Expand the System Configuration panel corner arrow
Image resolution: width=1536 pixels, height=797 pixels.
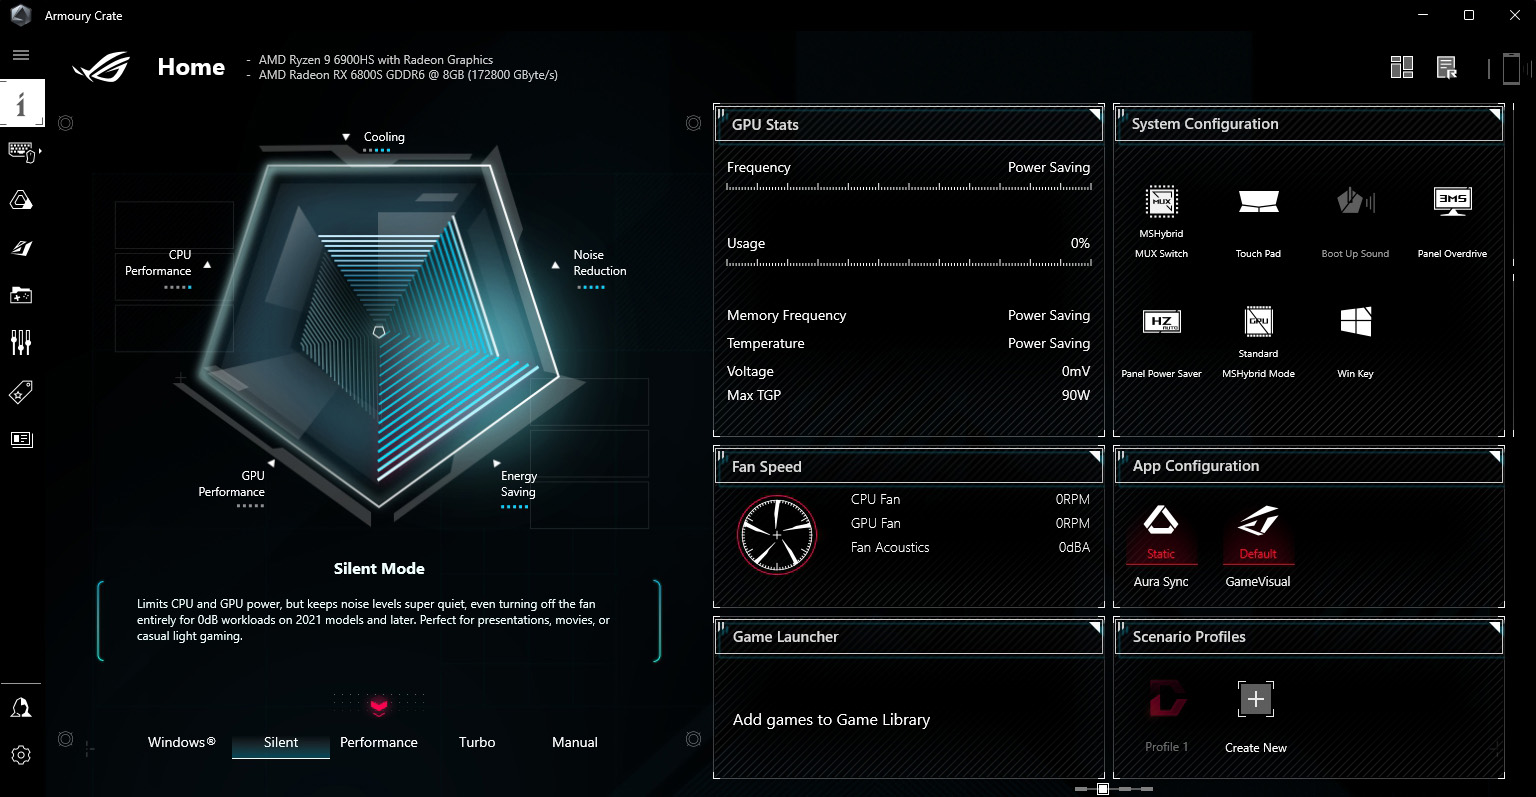(x=1495, y=115)
